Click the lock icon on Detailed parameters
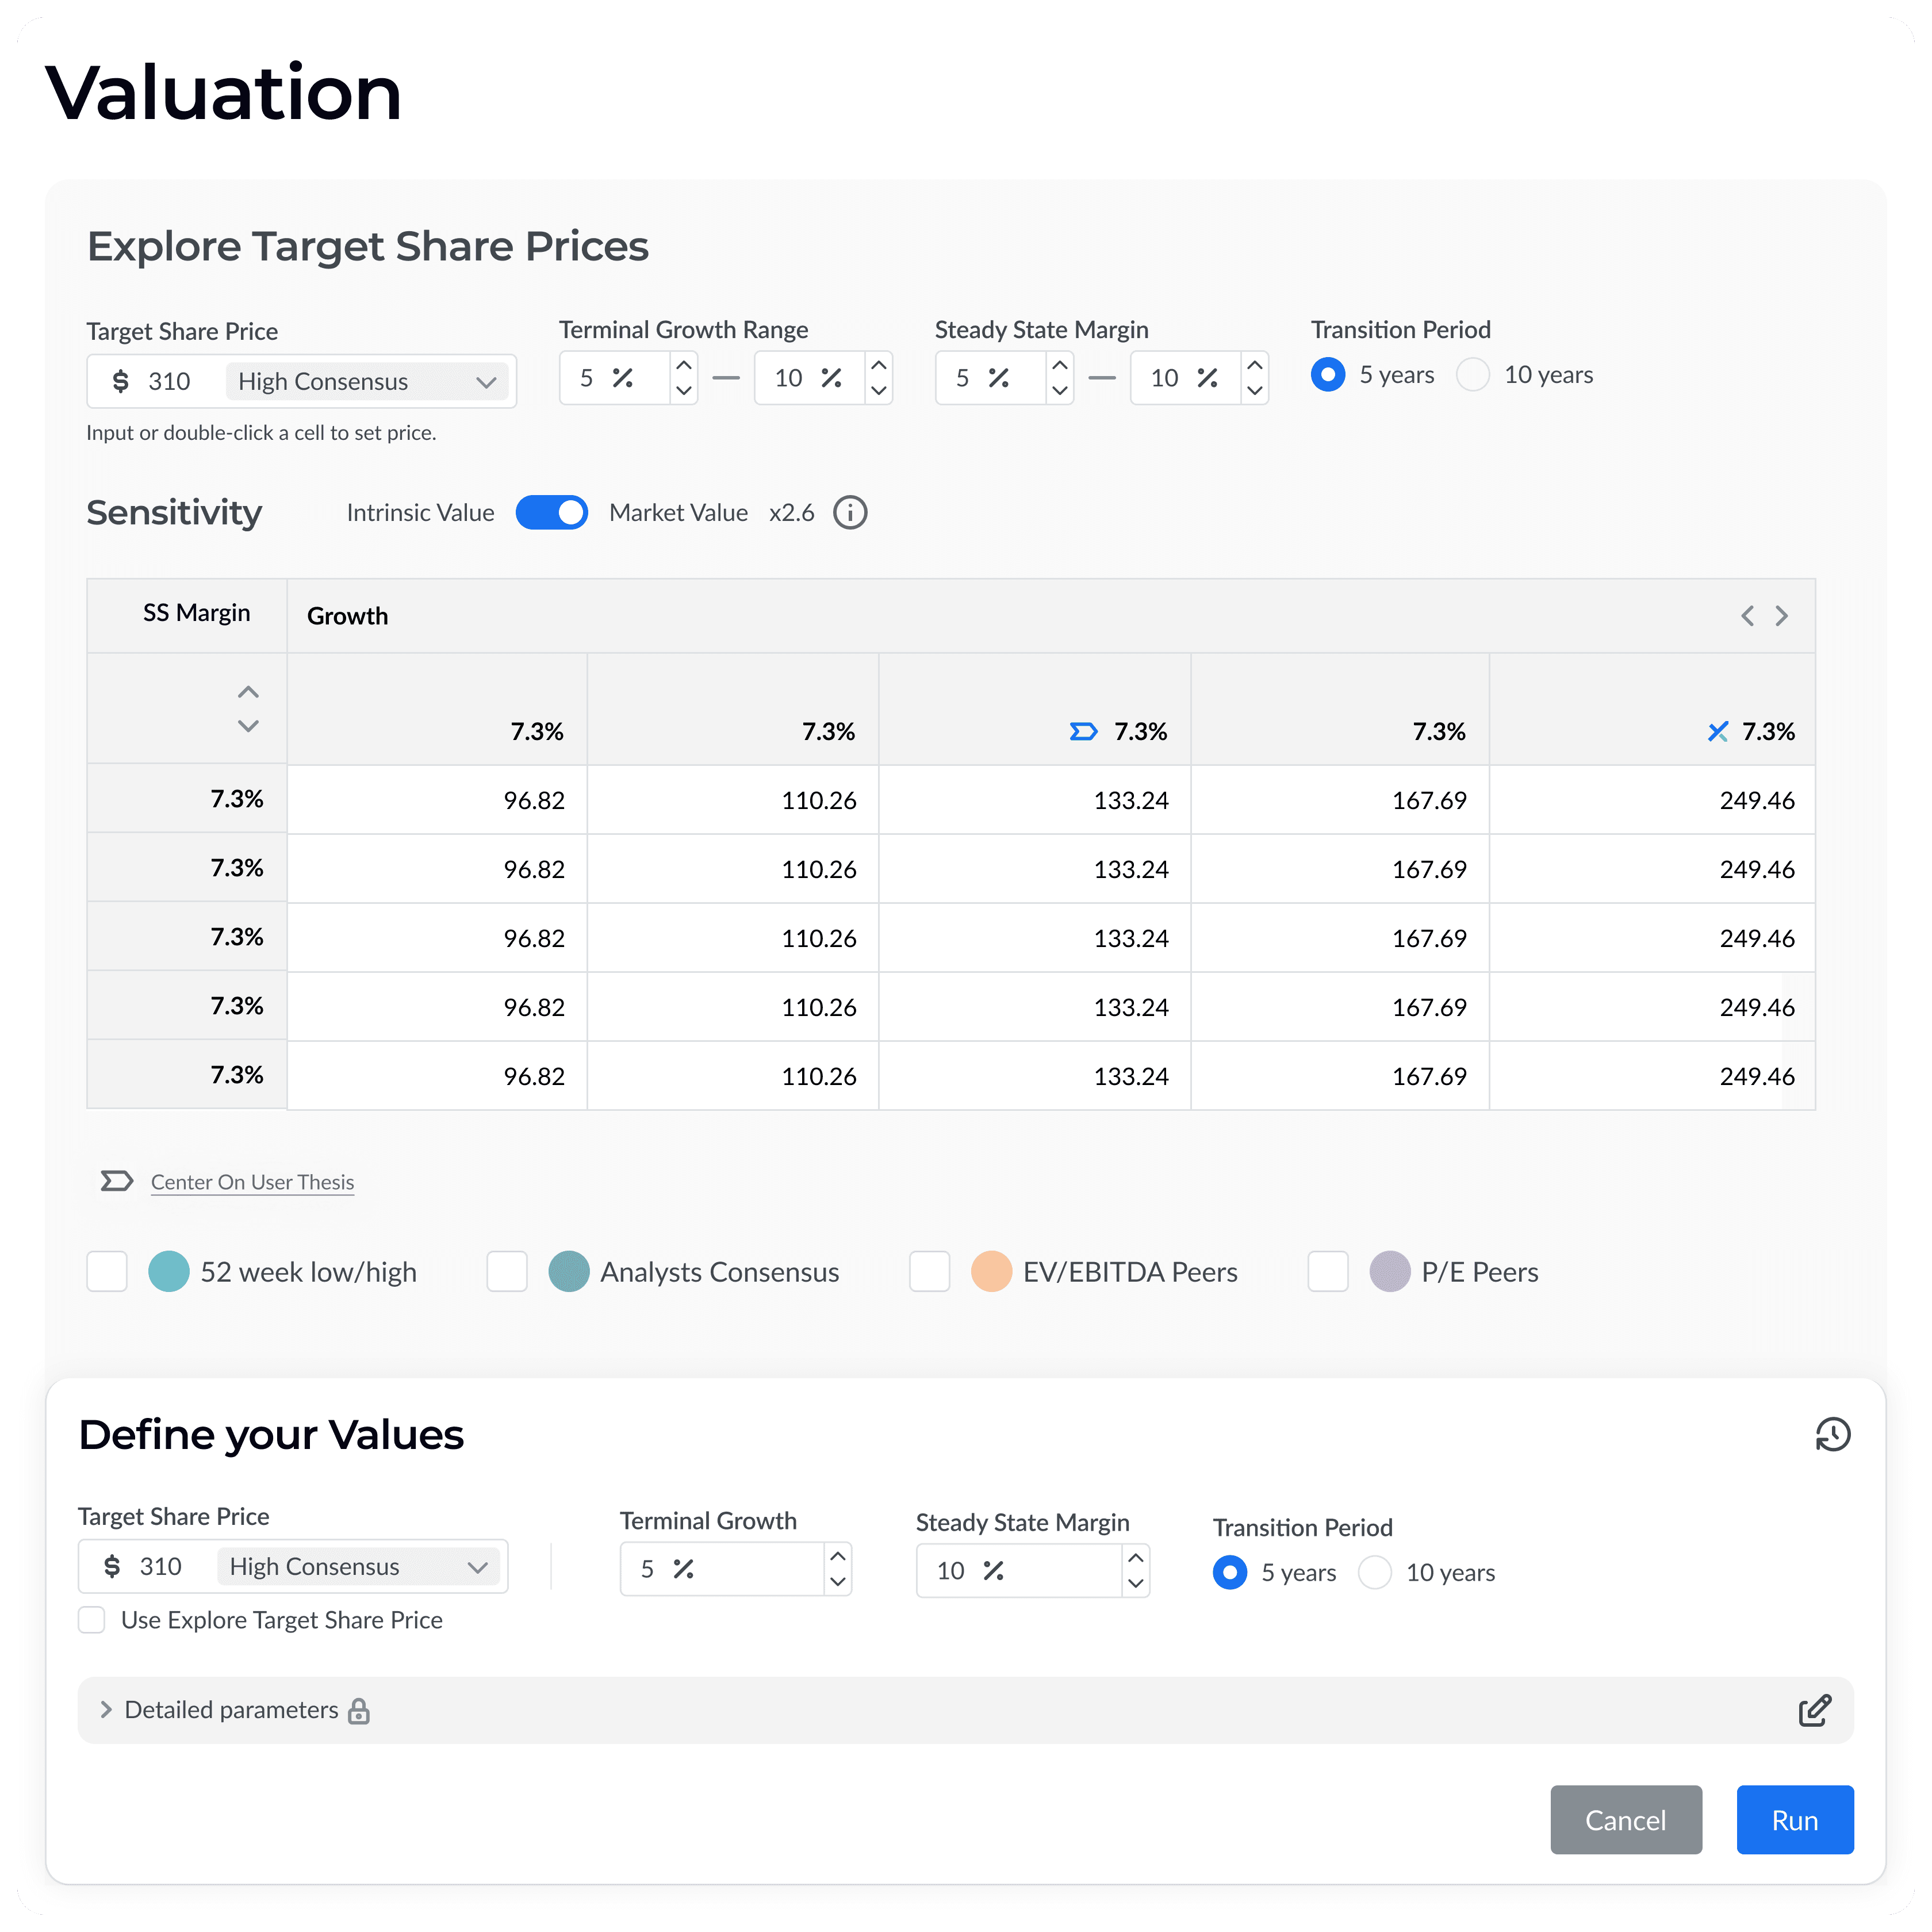Screen dimensions: 1932x1932 tap(360, 1711)
